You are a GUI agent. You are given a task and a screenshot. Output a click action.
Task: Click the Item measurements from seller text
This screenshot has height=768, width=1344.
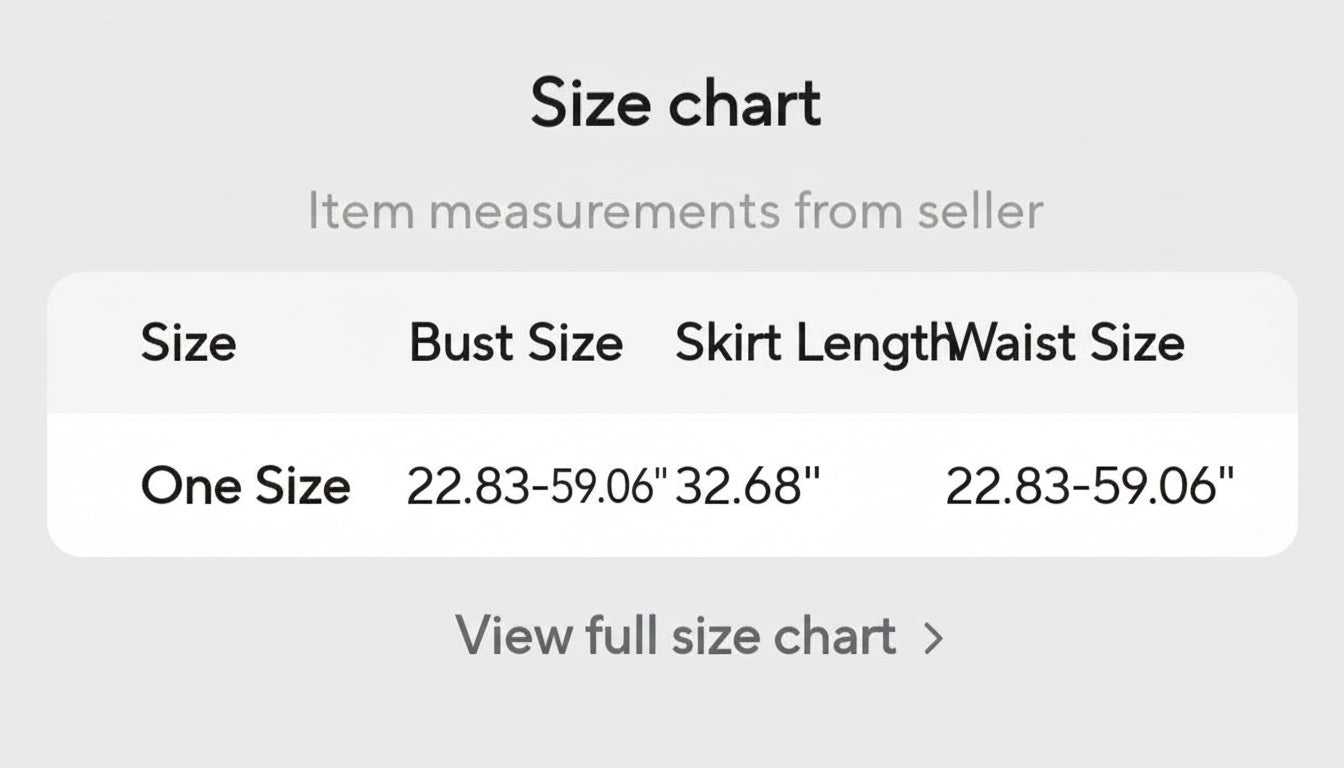(x=675, y=210)
